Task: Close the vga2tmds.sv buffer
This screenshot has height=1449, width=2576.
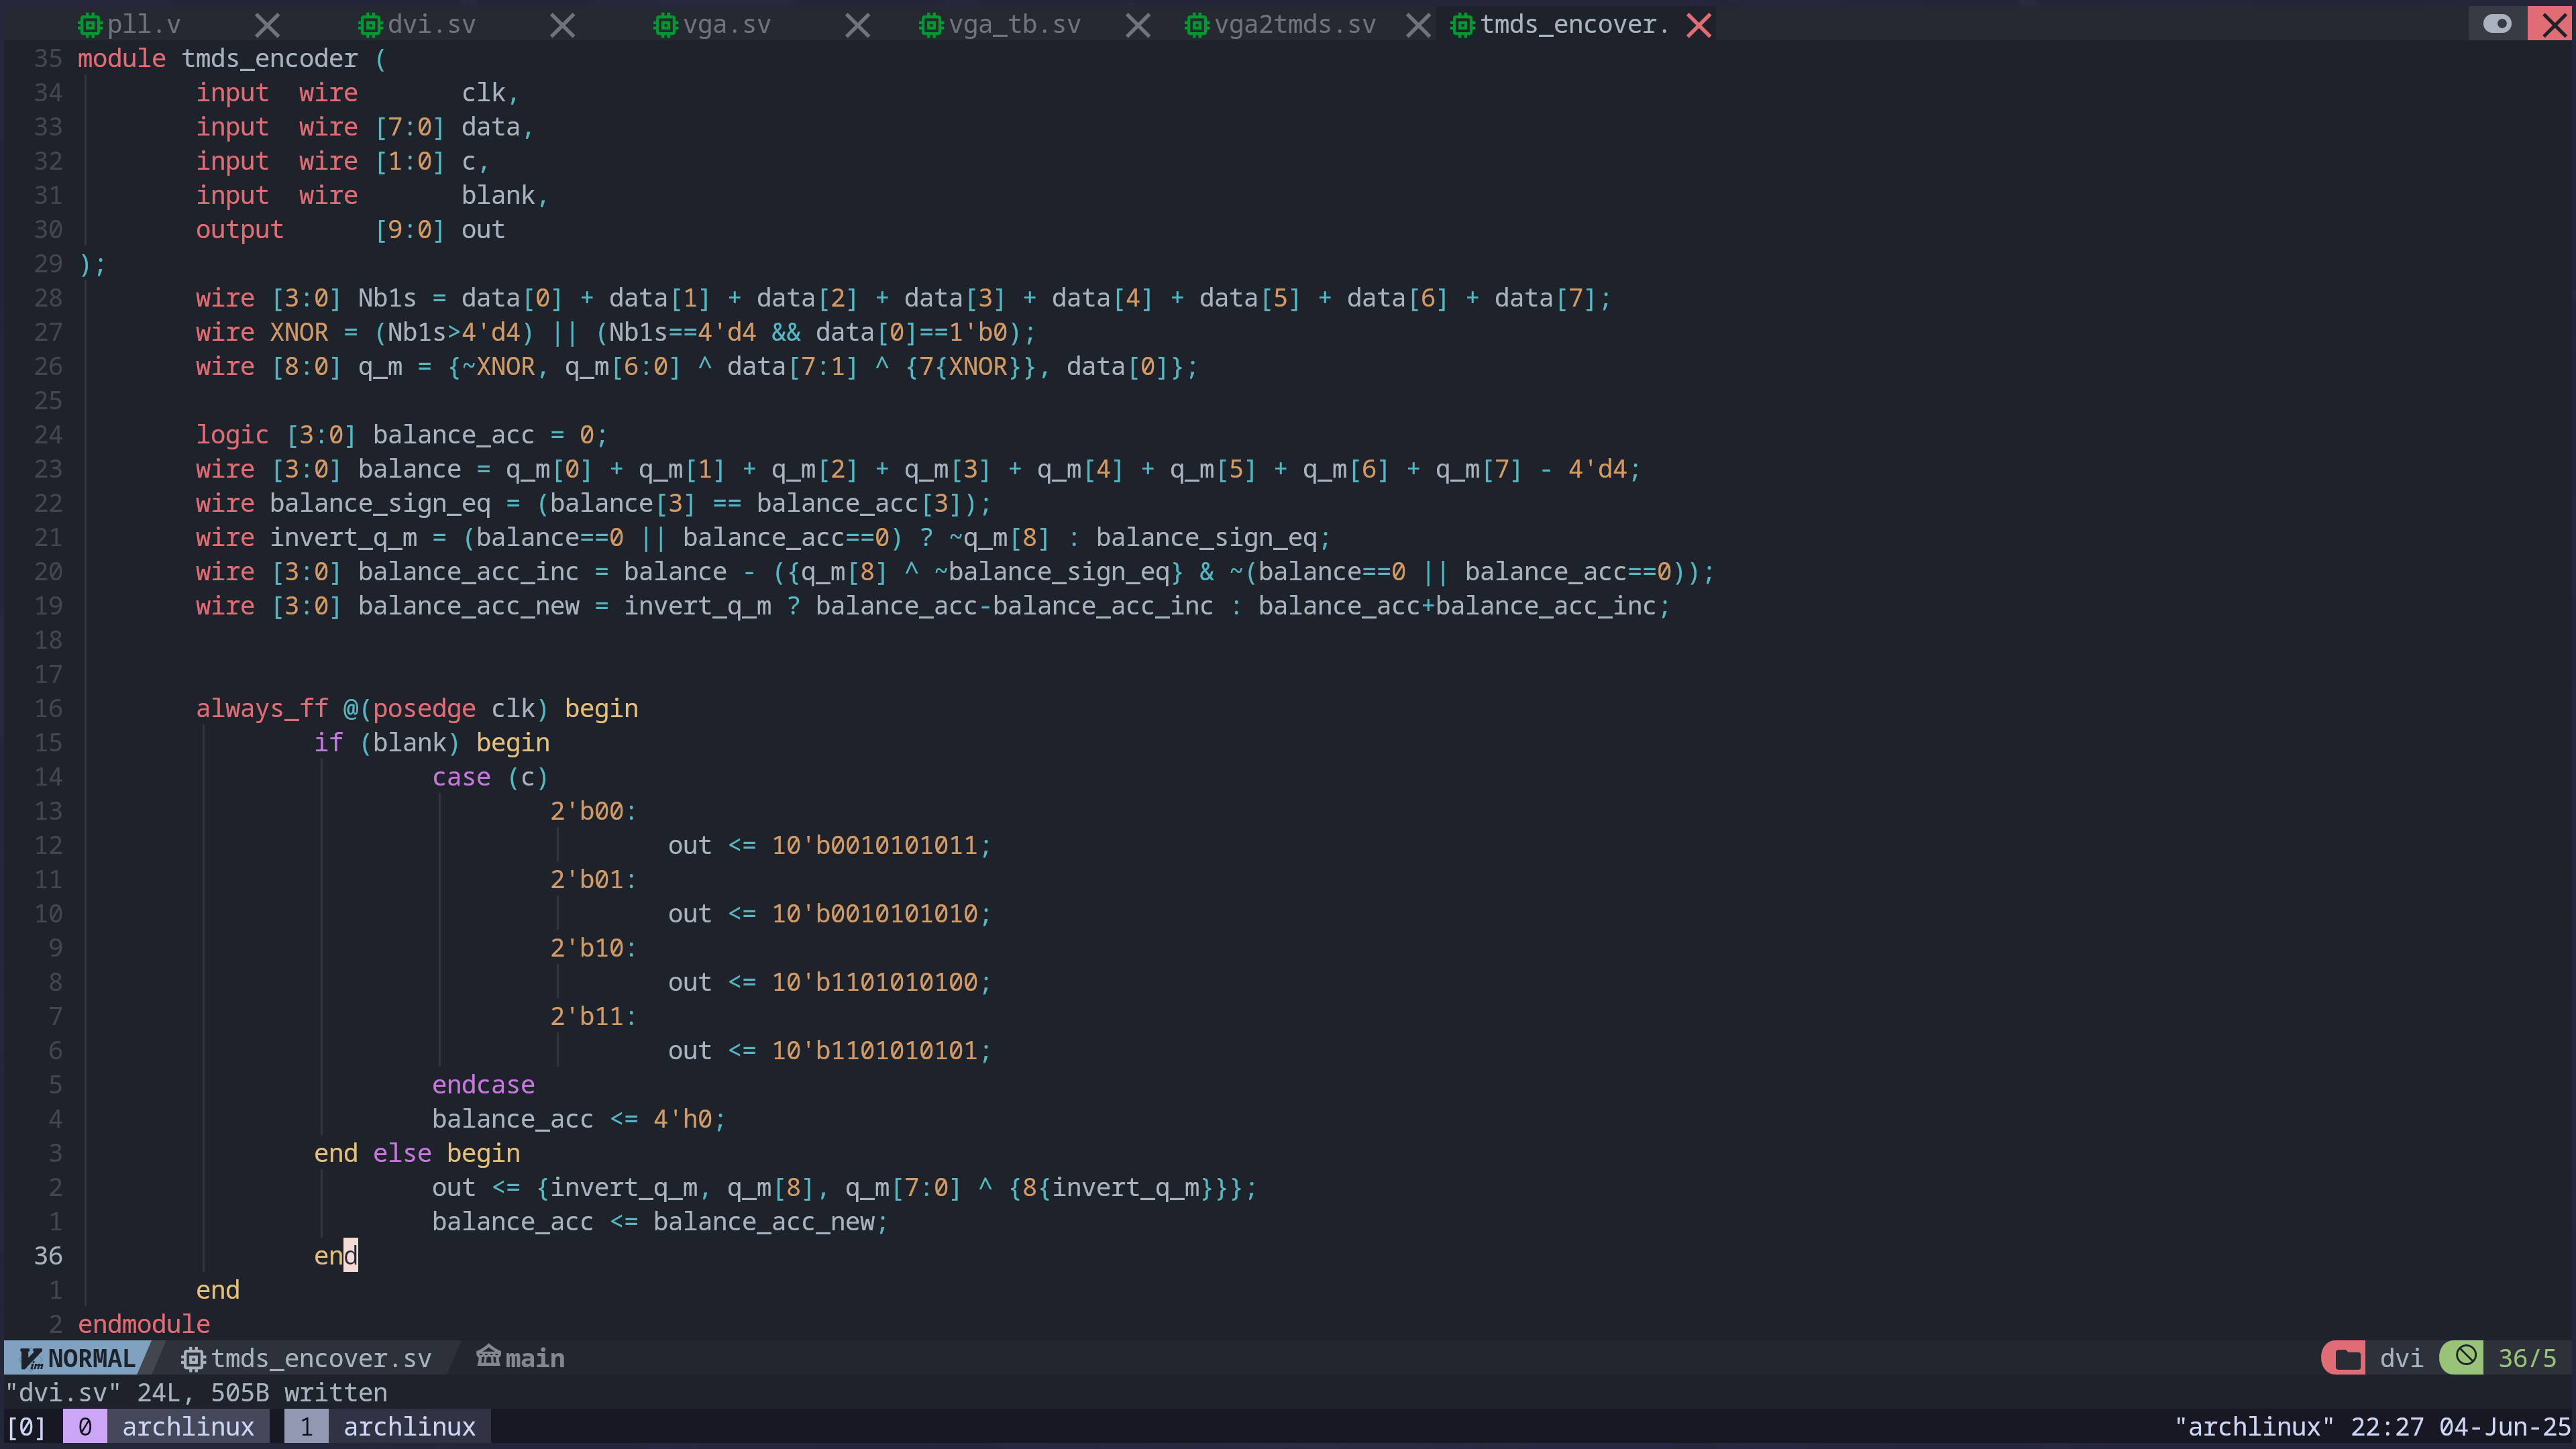Action: coord(1418,25)
